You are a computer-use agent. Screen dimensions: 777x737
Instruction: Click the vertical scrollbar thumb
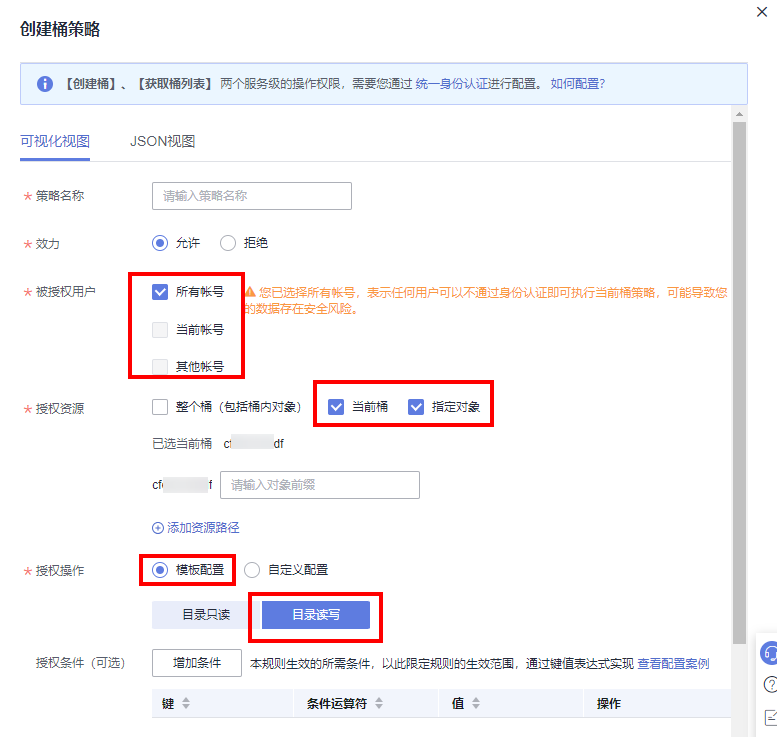point(739,383)
